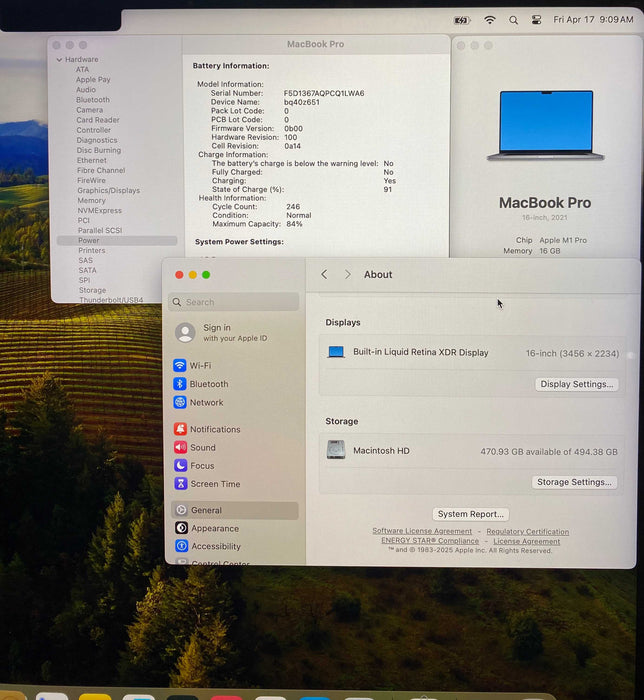Open Spotlight search in the menu bar
This screenshot has height=700, width=644.
514,20
